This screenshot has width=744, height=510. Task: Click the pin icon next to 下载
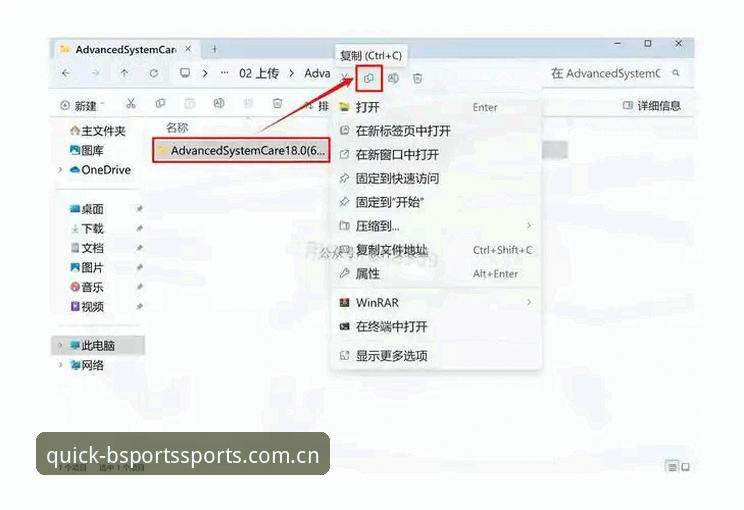coord(140,228)
